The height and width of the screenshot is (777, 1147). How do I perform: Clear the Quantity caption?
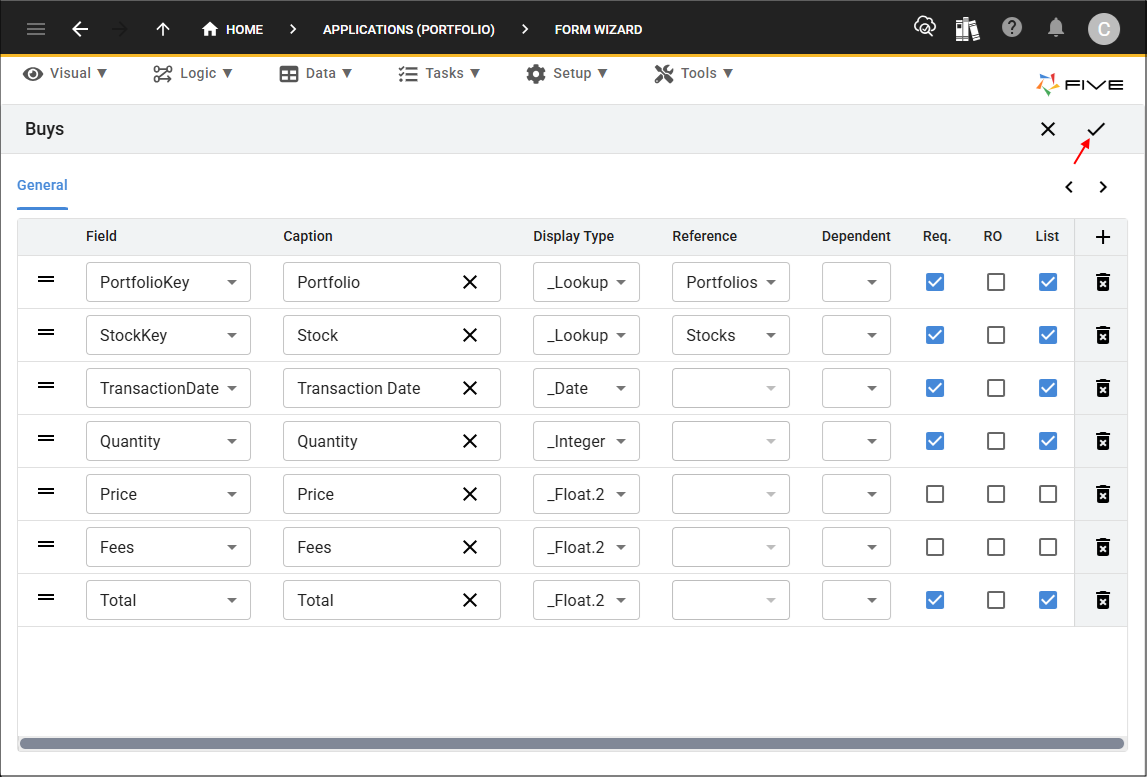(x=470, y=441)
